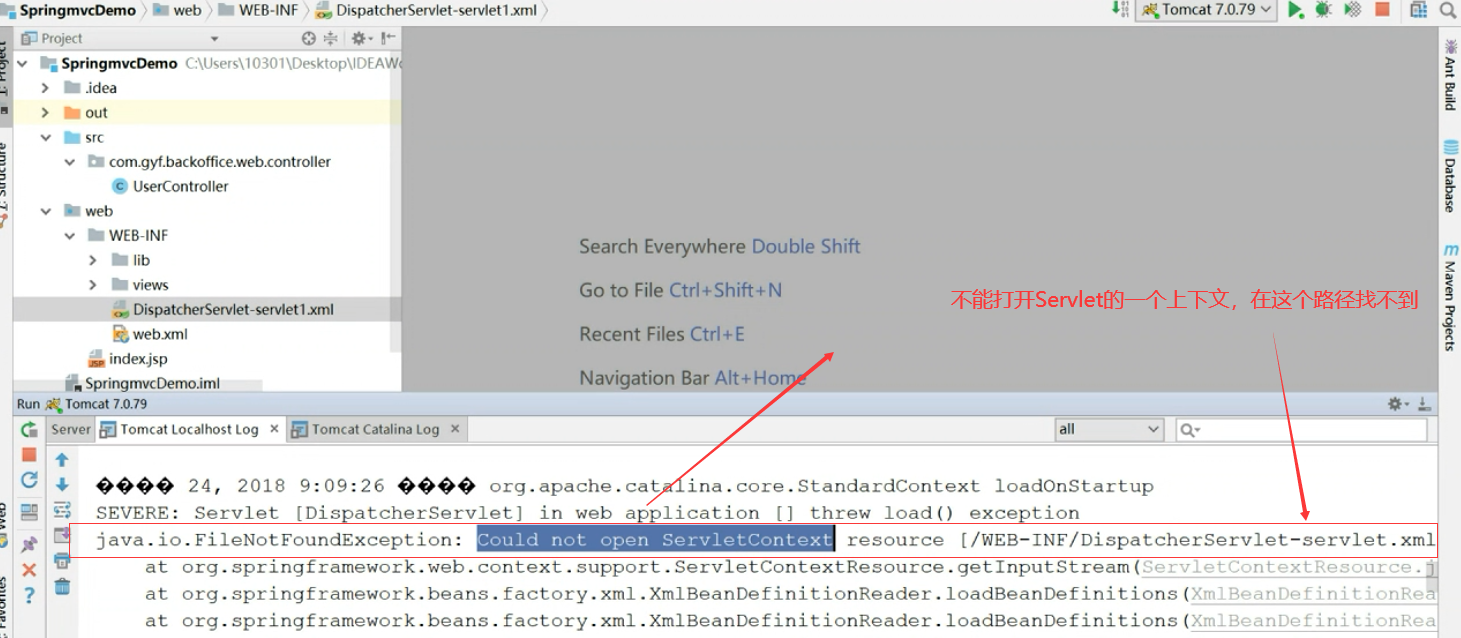The height and width of the screenshot is (638, 1461).
Task: Collapse SpringmvcDemo root node arrow
Action: click(x=23, y=63)
